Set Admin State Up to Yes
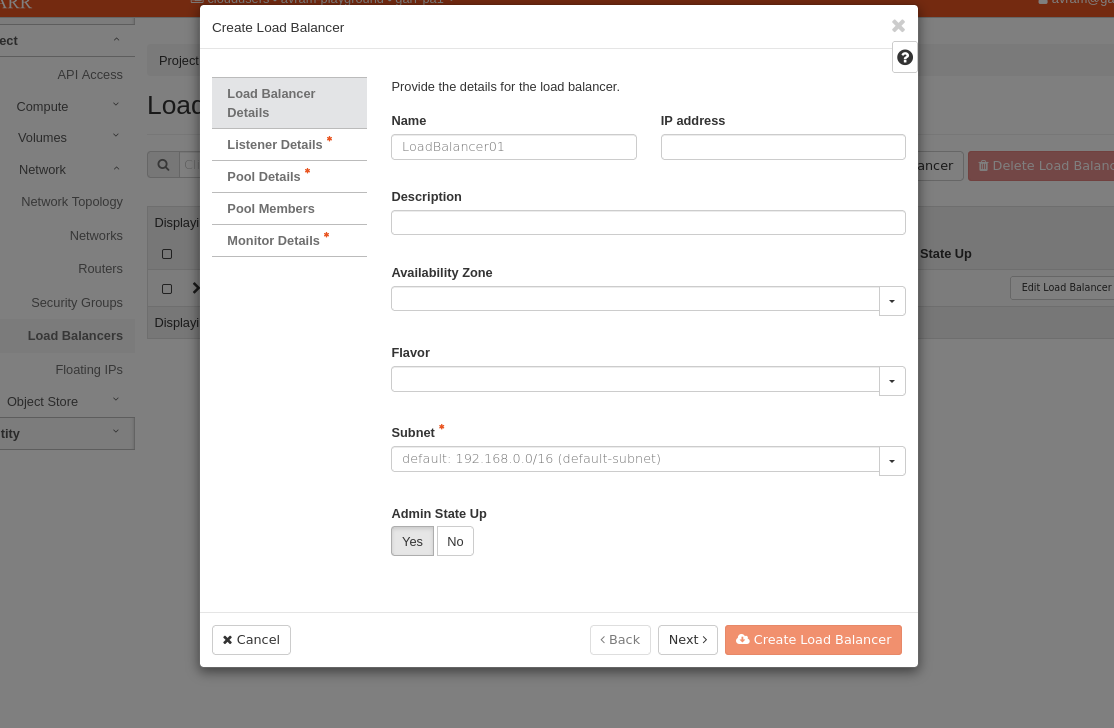The height and width of the screenshot is (728, 1114). pyautogui.click(x=412, y=541)
